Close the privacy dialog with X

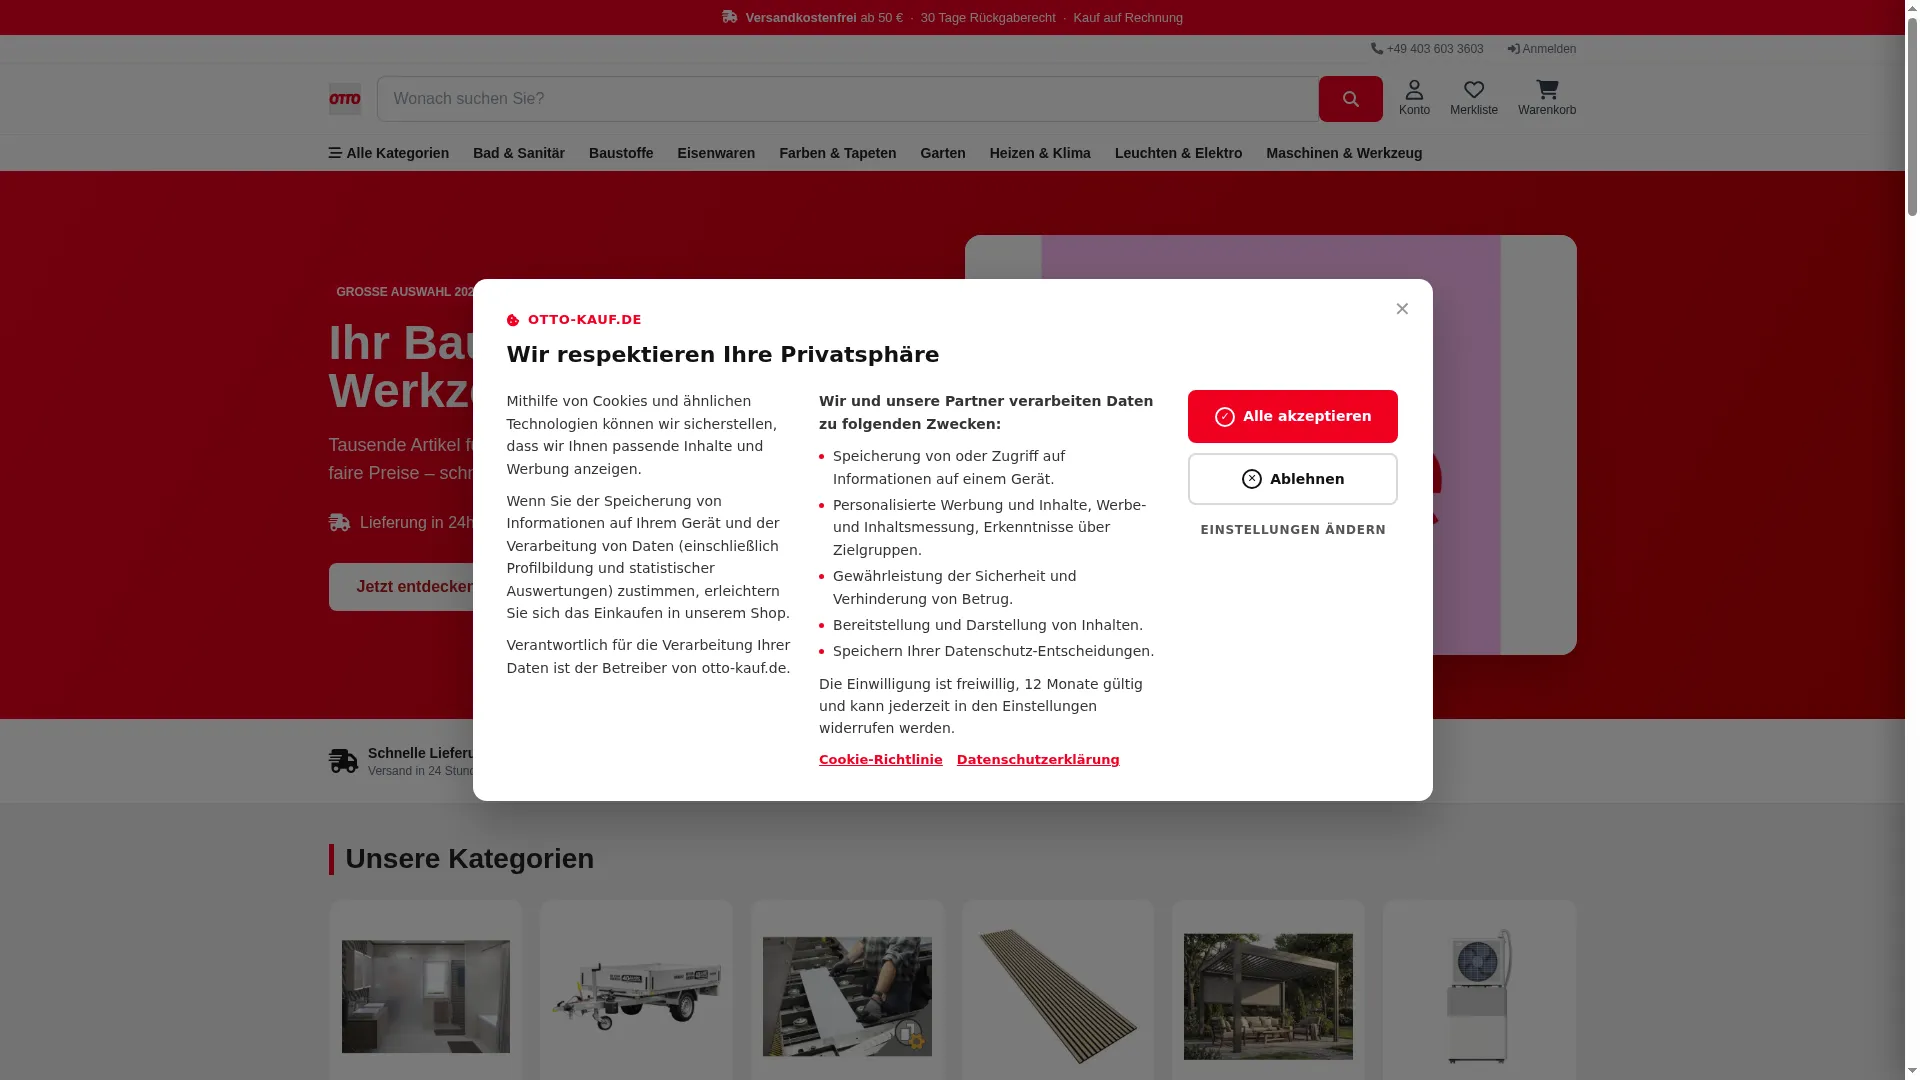coord(1402,309)
